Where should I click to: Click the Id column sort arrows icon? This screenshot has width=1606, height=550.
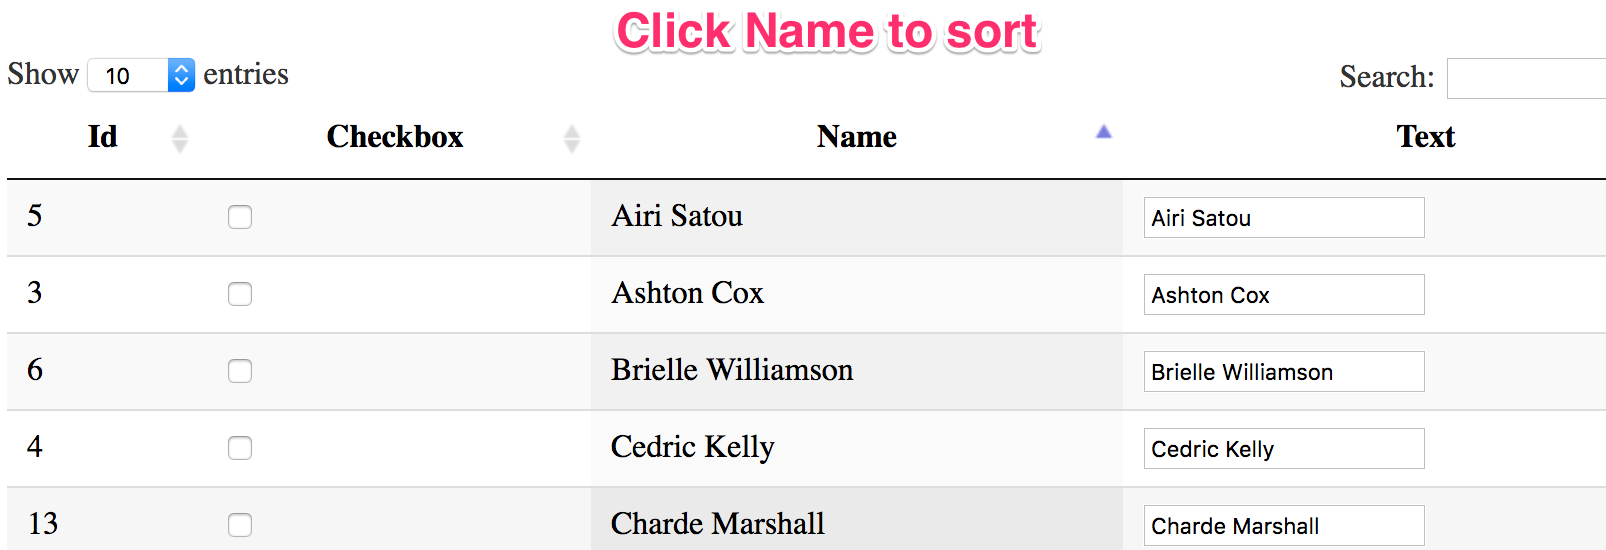180,138
